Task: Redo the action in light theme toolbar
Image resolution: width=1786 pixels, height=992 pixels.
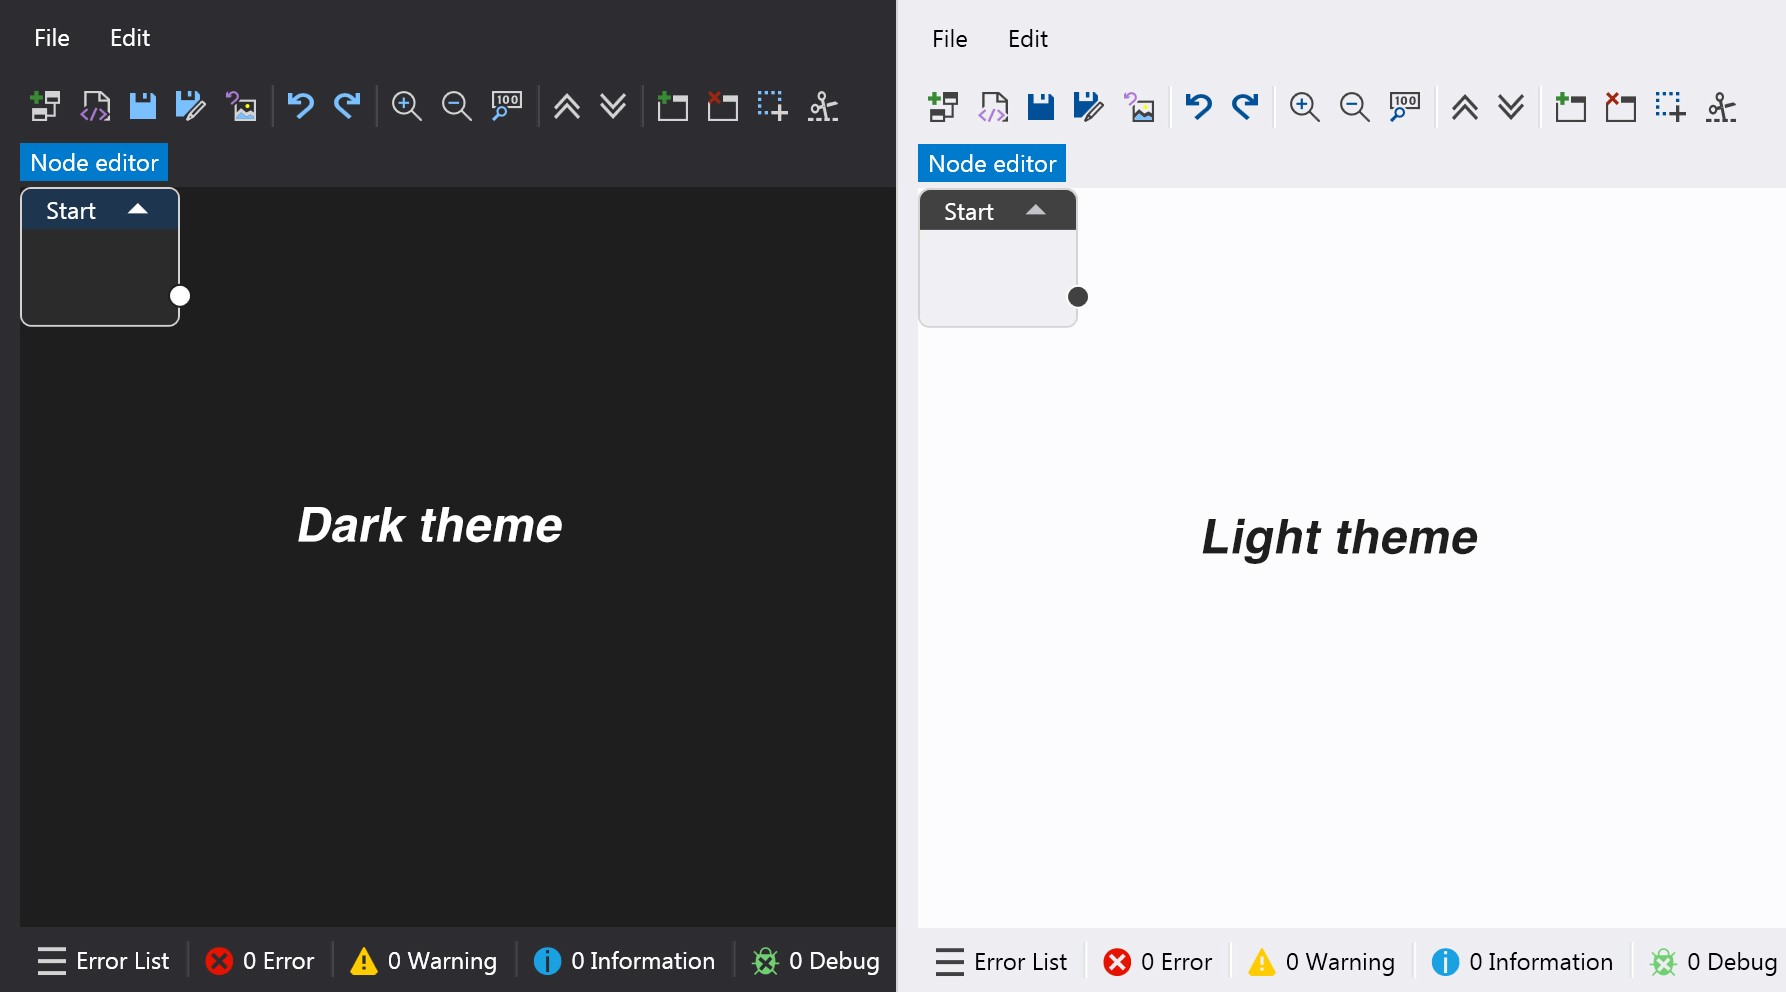Action: 1245,107
